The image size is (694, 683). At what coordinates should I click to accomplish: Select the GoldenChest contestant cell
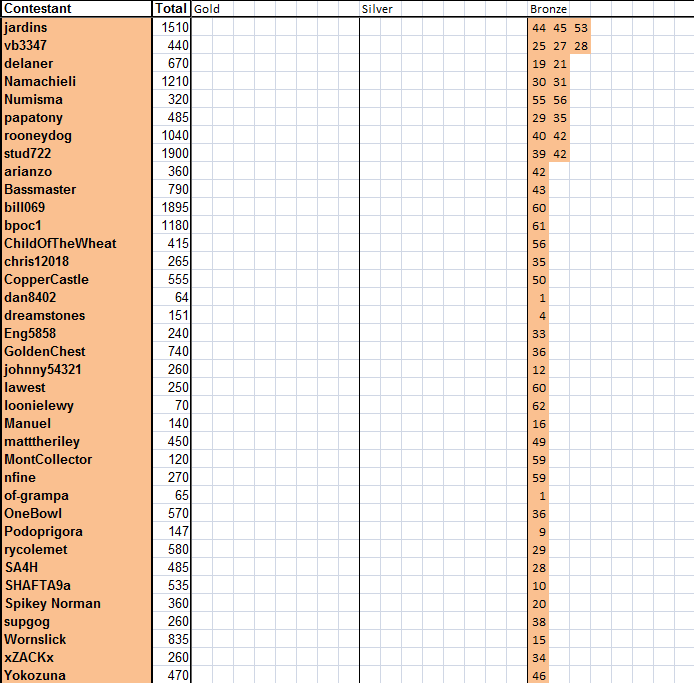coord(77,351)
